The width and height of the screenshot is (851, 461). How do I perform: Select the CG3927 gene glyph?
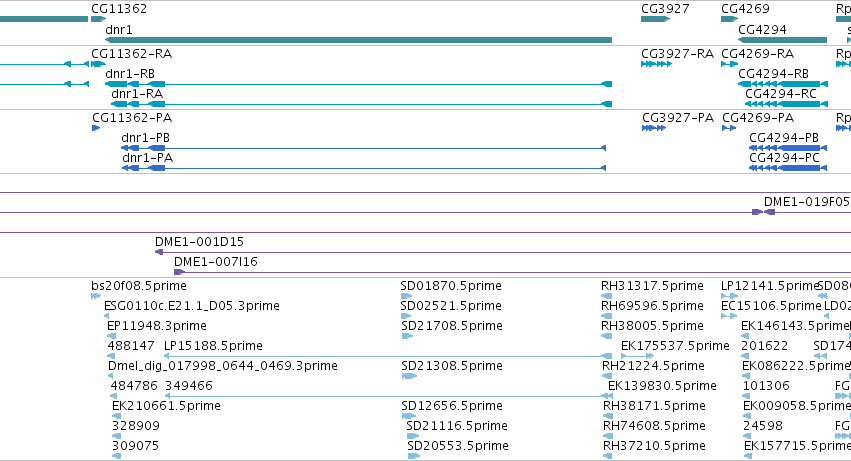[x=655, y=19]
